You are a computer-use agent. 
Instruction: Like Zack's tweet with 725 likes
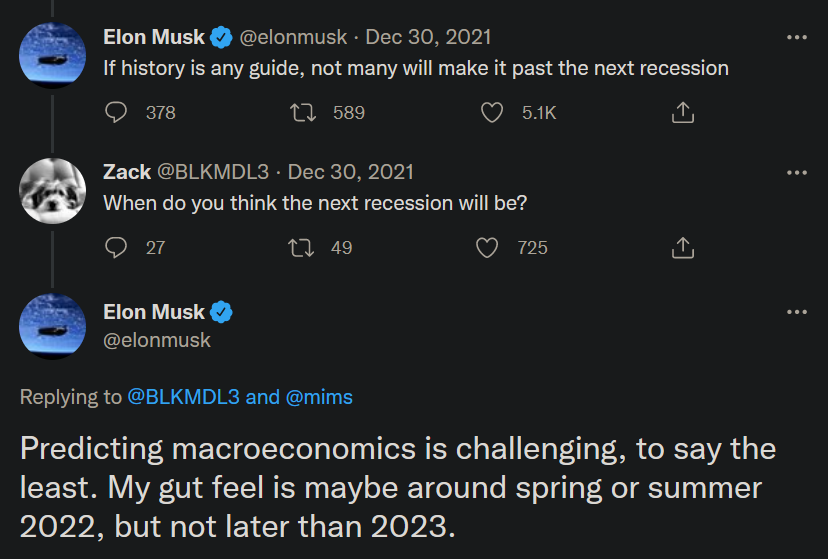coord(487,248)
